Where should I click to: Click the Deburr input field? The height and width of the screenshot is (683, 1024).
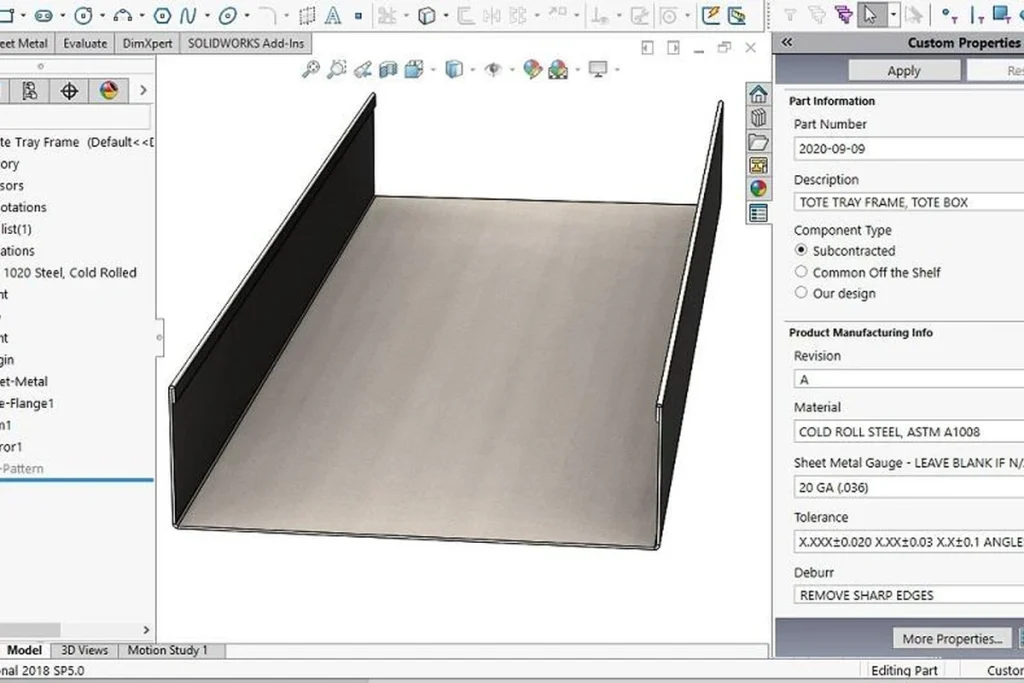pos(908,595)
